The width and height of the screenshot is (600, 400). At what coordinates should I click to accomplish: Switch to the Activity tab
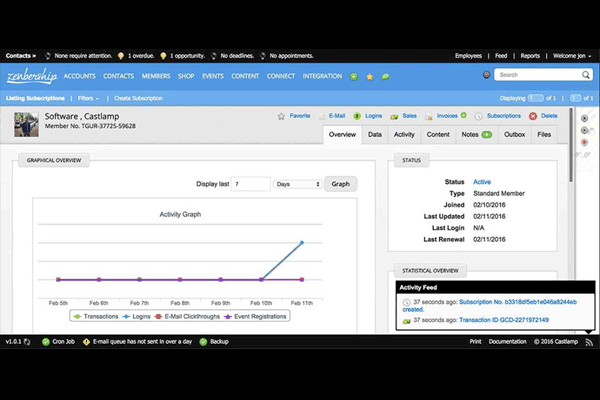404,134
